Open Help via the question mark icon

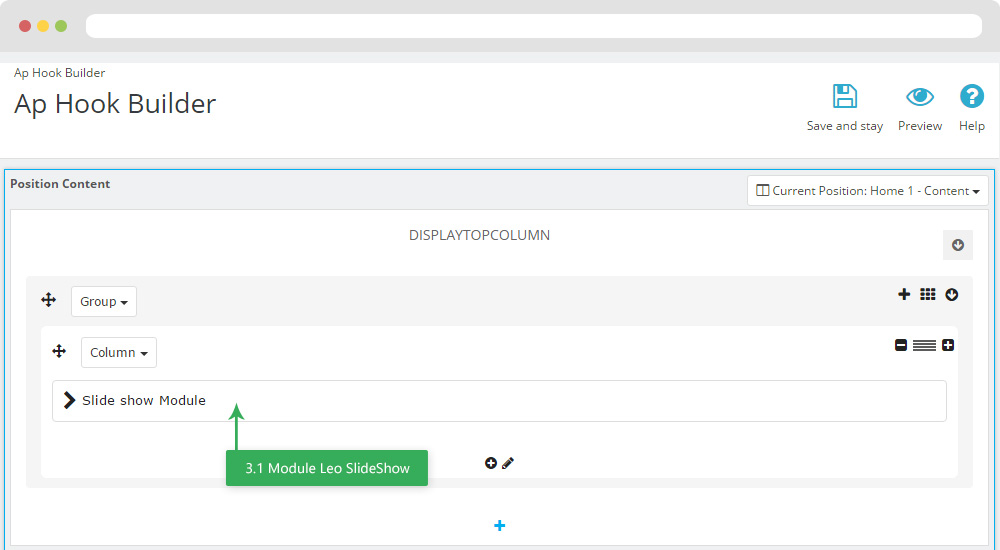[971, 96]
